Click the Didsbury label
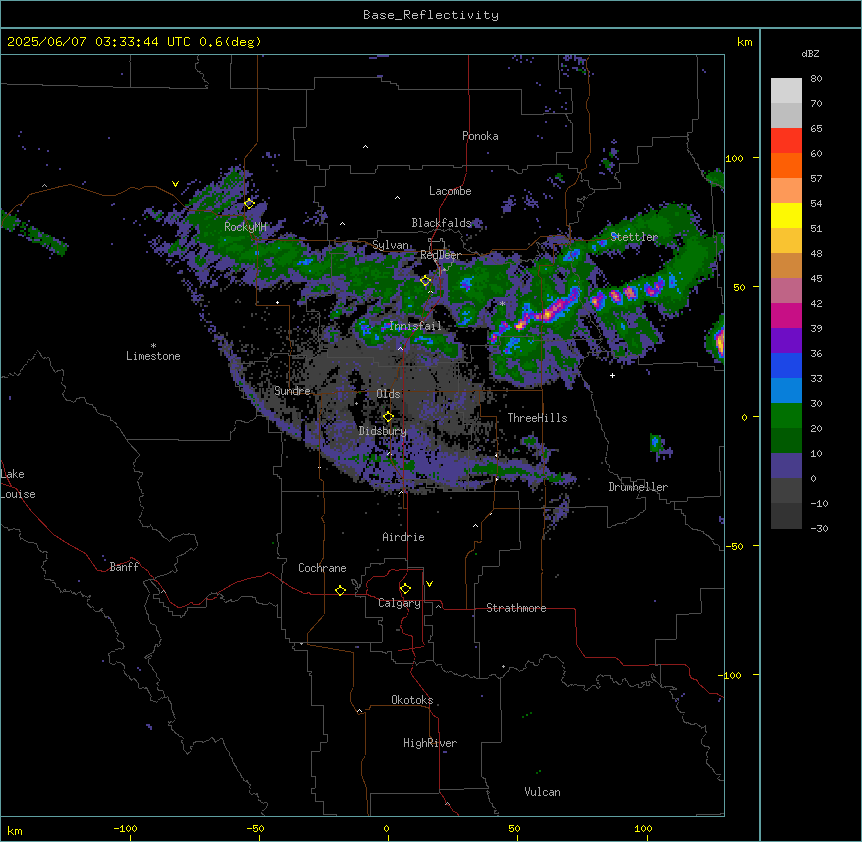The image size is (862, 842). pos(382,431)
